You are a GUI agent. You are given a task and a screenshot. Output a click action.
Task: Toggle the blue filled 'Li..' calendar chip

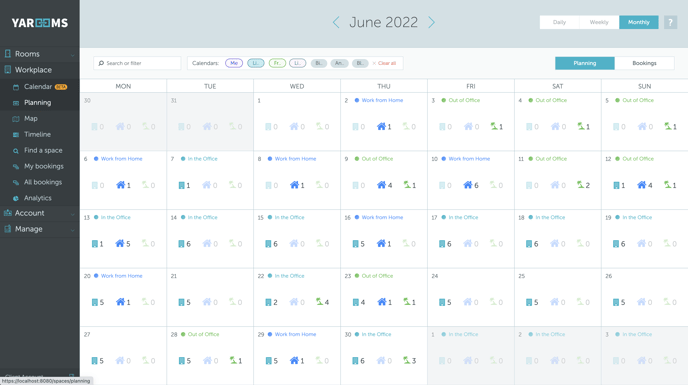click(255, 63)
